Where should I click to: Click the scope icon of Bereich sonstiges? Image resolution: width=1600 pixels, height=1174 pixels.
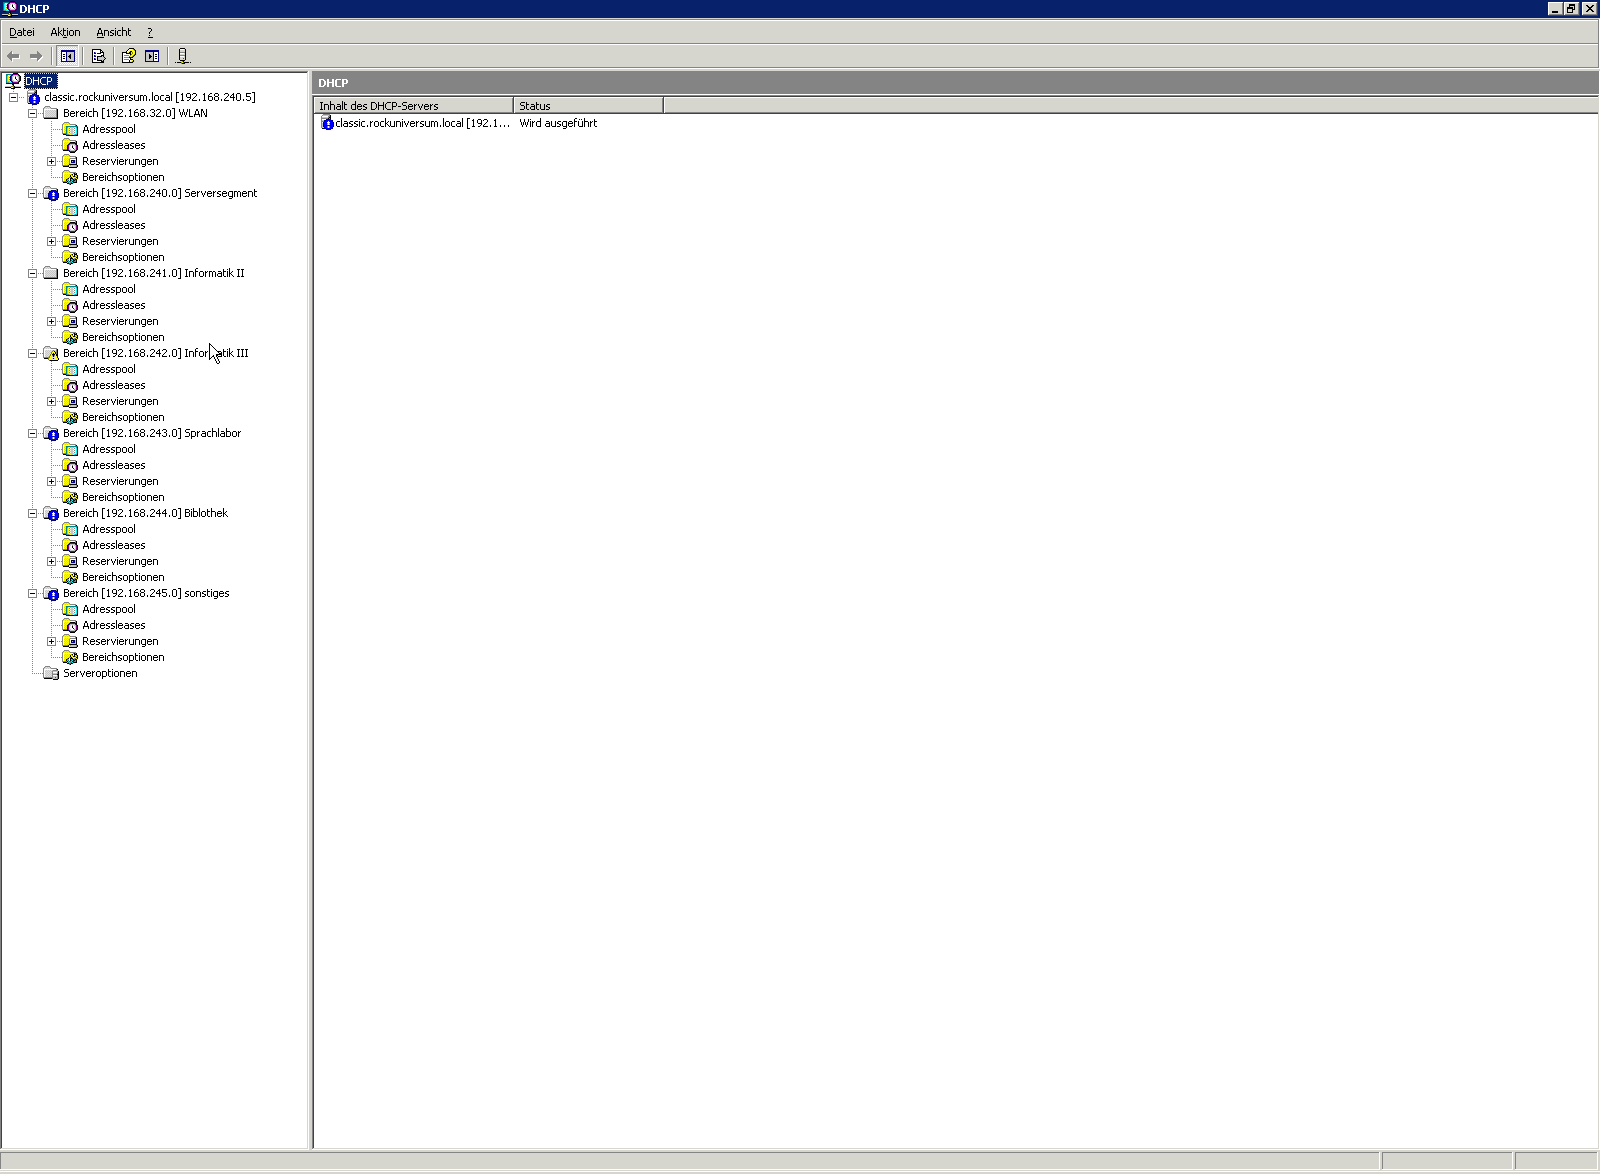(x=51, y=593)
